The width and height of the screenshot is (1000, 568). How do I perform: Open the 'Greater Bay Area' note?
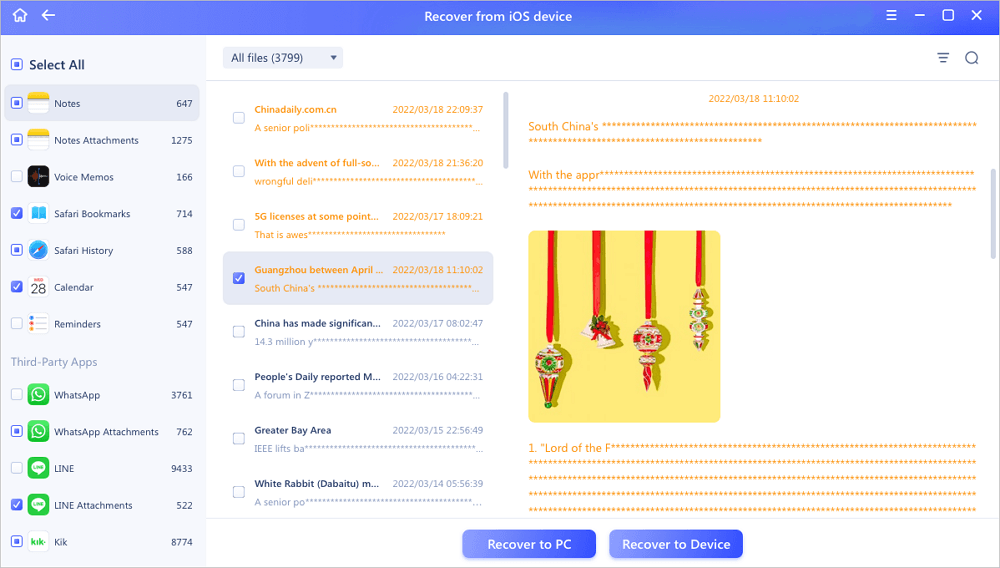[x=358, y=439]
